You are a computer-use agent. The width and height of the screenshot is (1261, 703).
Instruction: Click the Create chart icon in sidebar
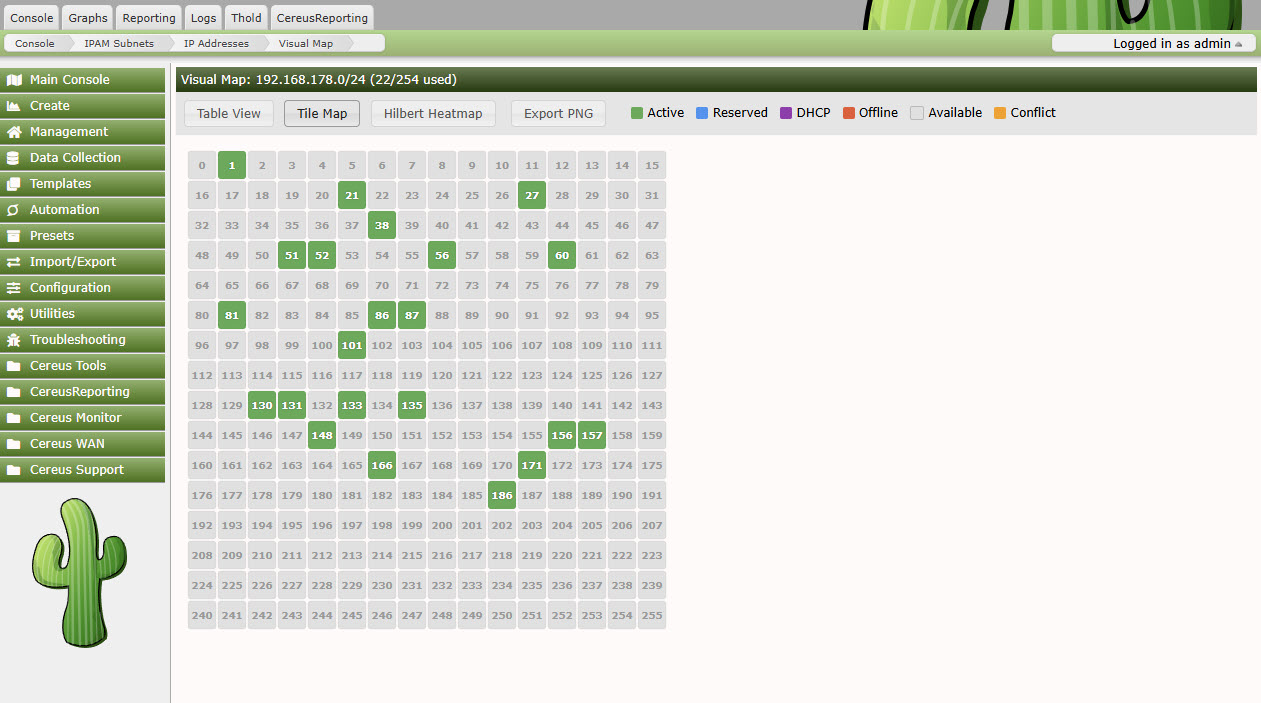14,106
